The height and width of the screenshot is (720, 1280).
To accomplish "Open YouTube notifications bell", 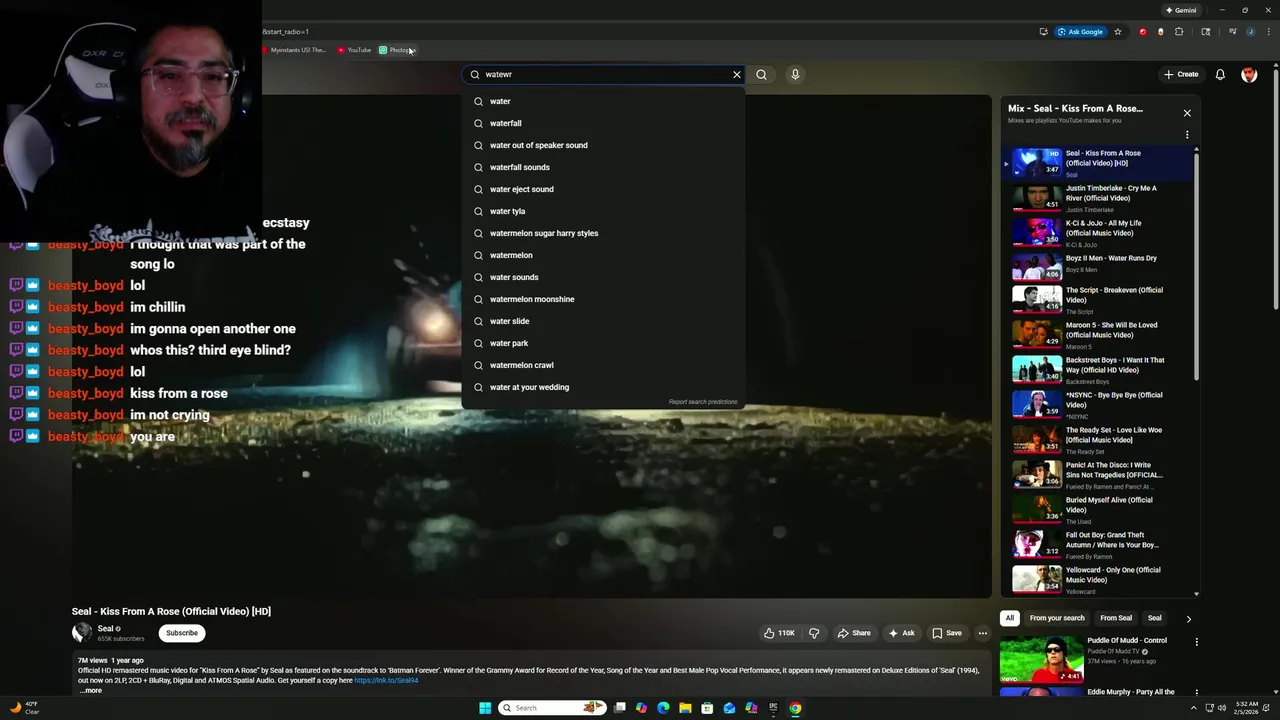I will tap(1220, 74).
